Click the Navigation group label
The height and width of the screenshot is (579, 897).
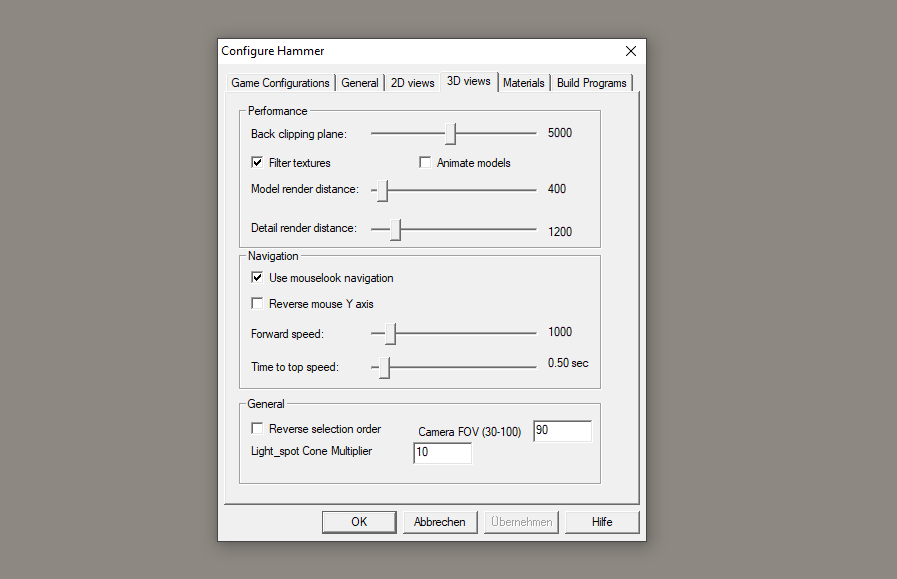[273, 256]
